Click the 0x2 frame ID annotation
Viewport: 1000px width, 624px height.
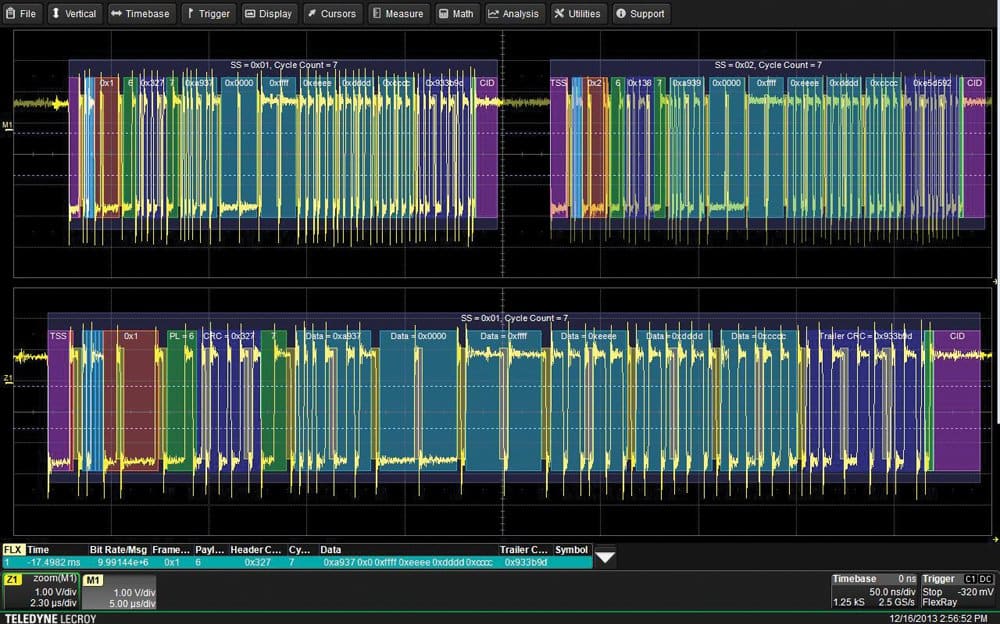pos(594,83)
